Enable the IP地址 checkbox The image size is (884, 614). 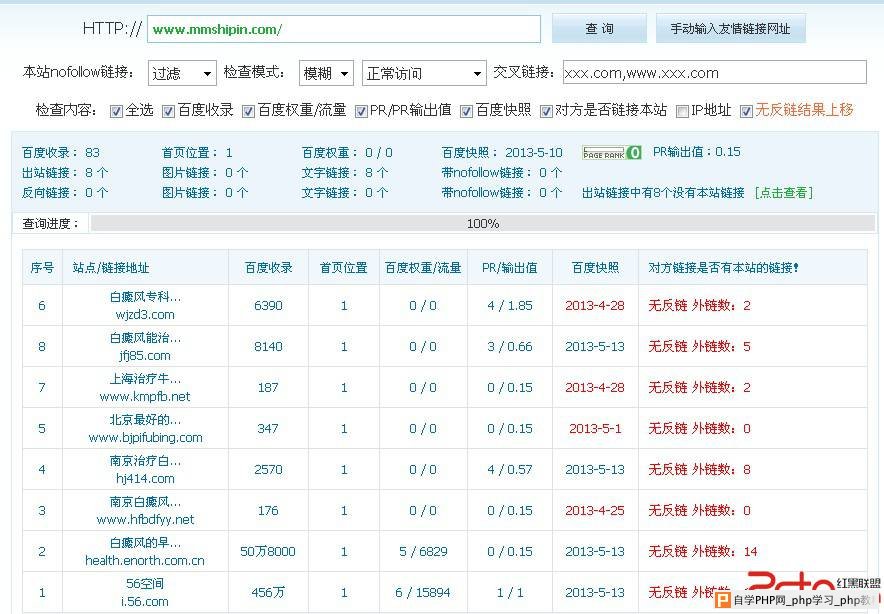(x=682, y=111)
